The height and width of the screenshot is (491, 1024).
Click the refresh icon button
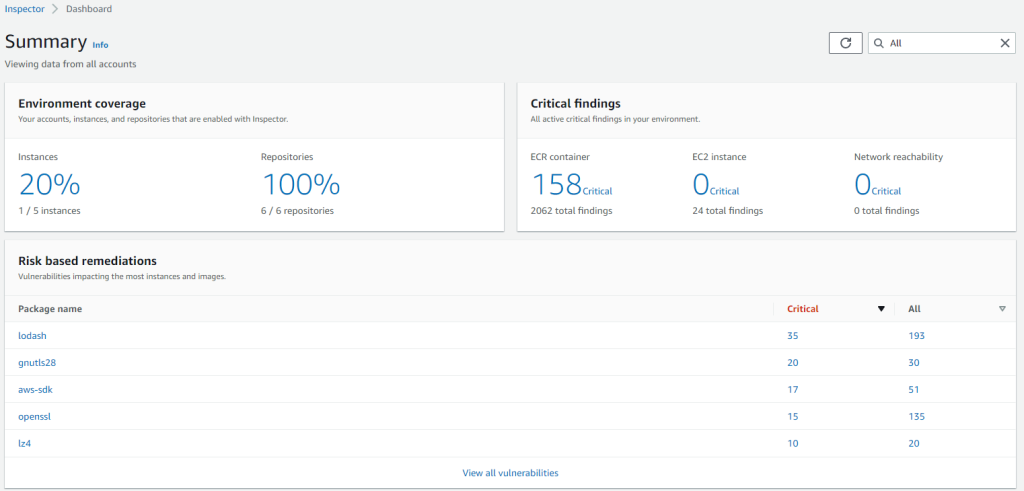[846, 43]
